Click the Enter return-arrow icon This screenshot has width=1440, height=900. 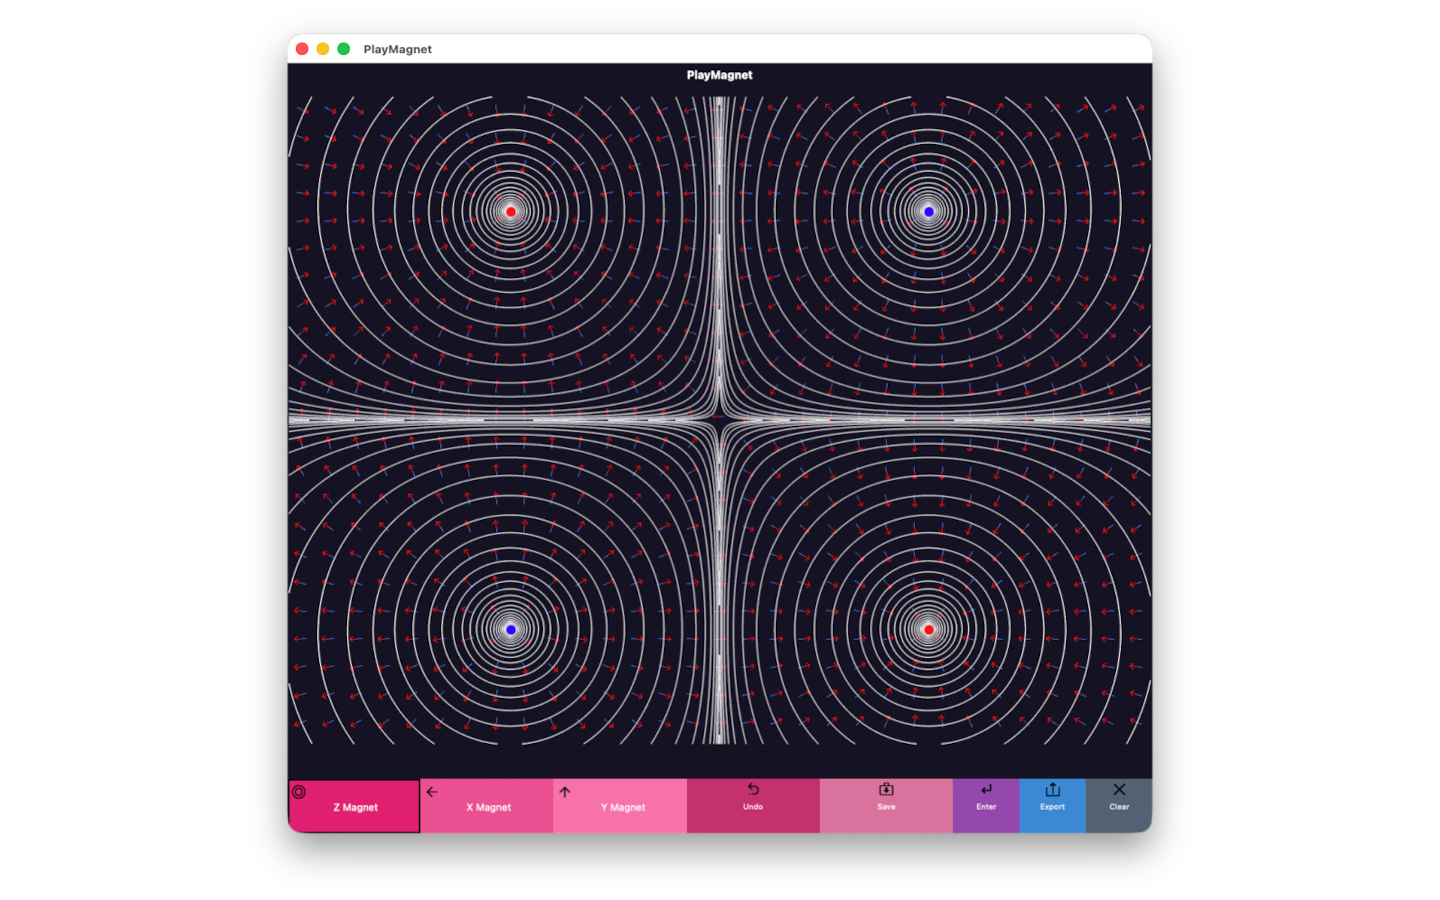click(x=986, y=789)
